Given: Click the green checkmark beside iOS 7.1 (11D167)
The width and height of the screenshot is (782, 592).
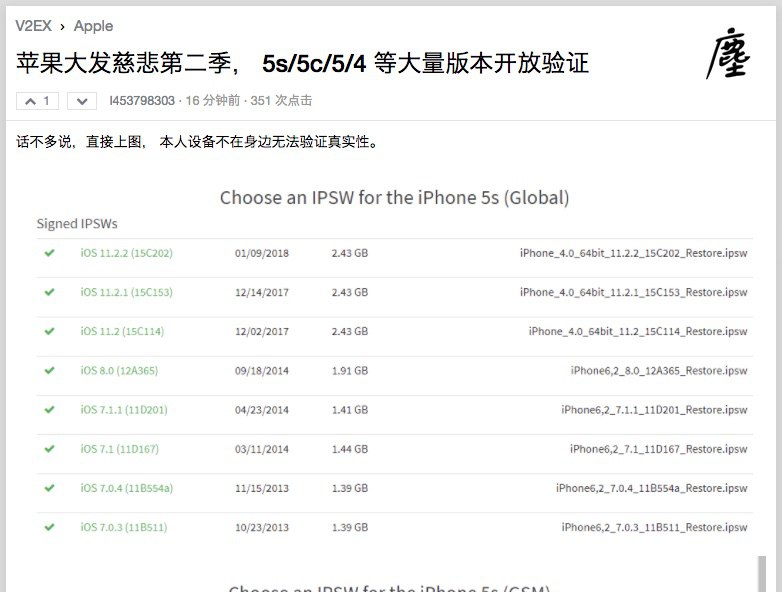Looking at the screenshot, I should click(49, 449).
